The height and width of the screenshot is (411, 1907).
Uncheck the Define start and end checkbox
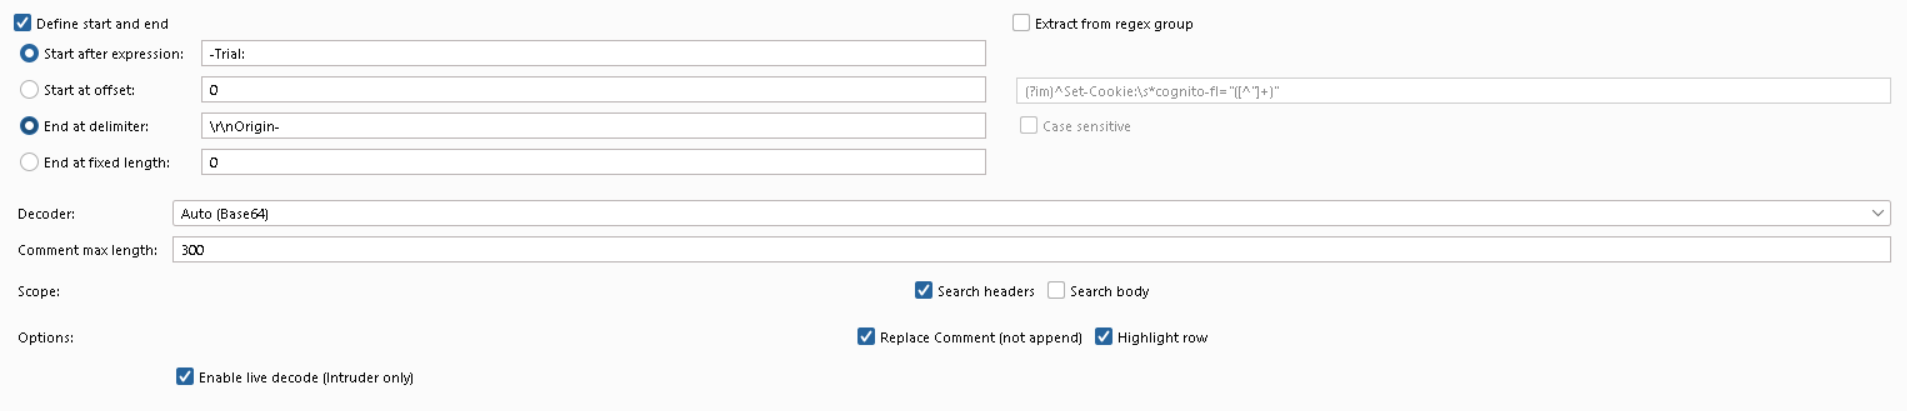coord(23,23)
